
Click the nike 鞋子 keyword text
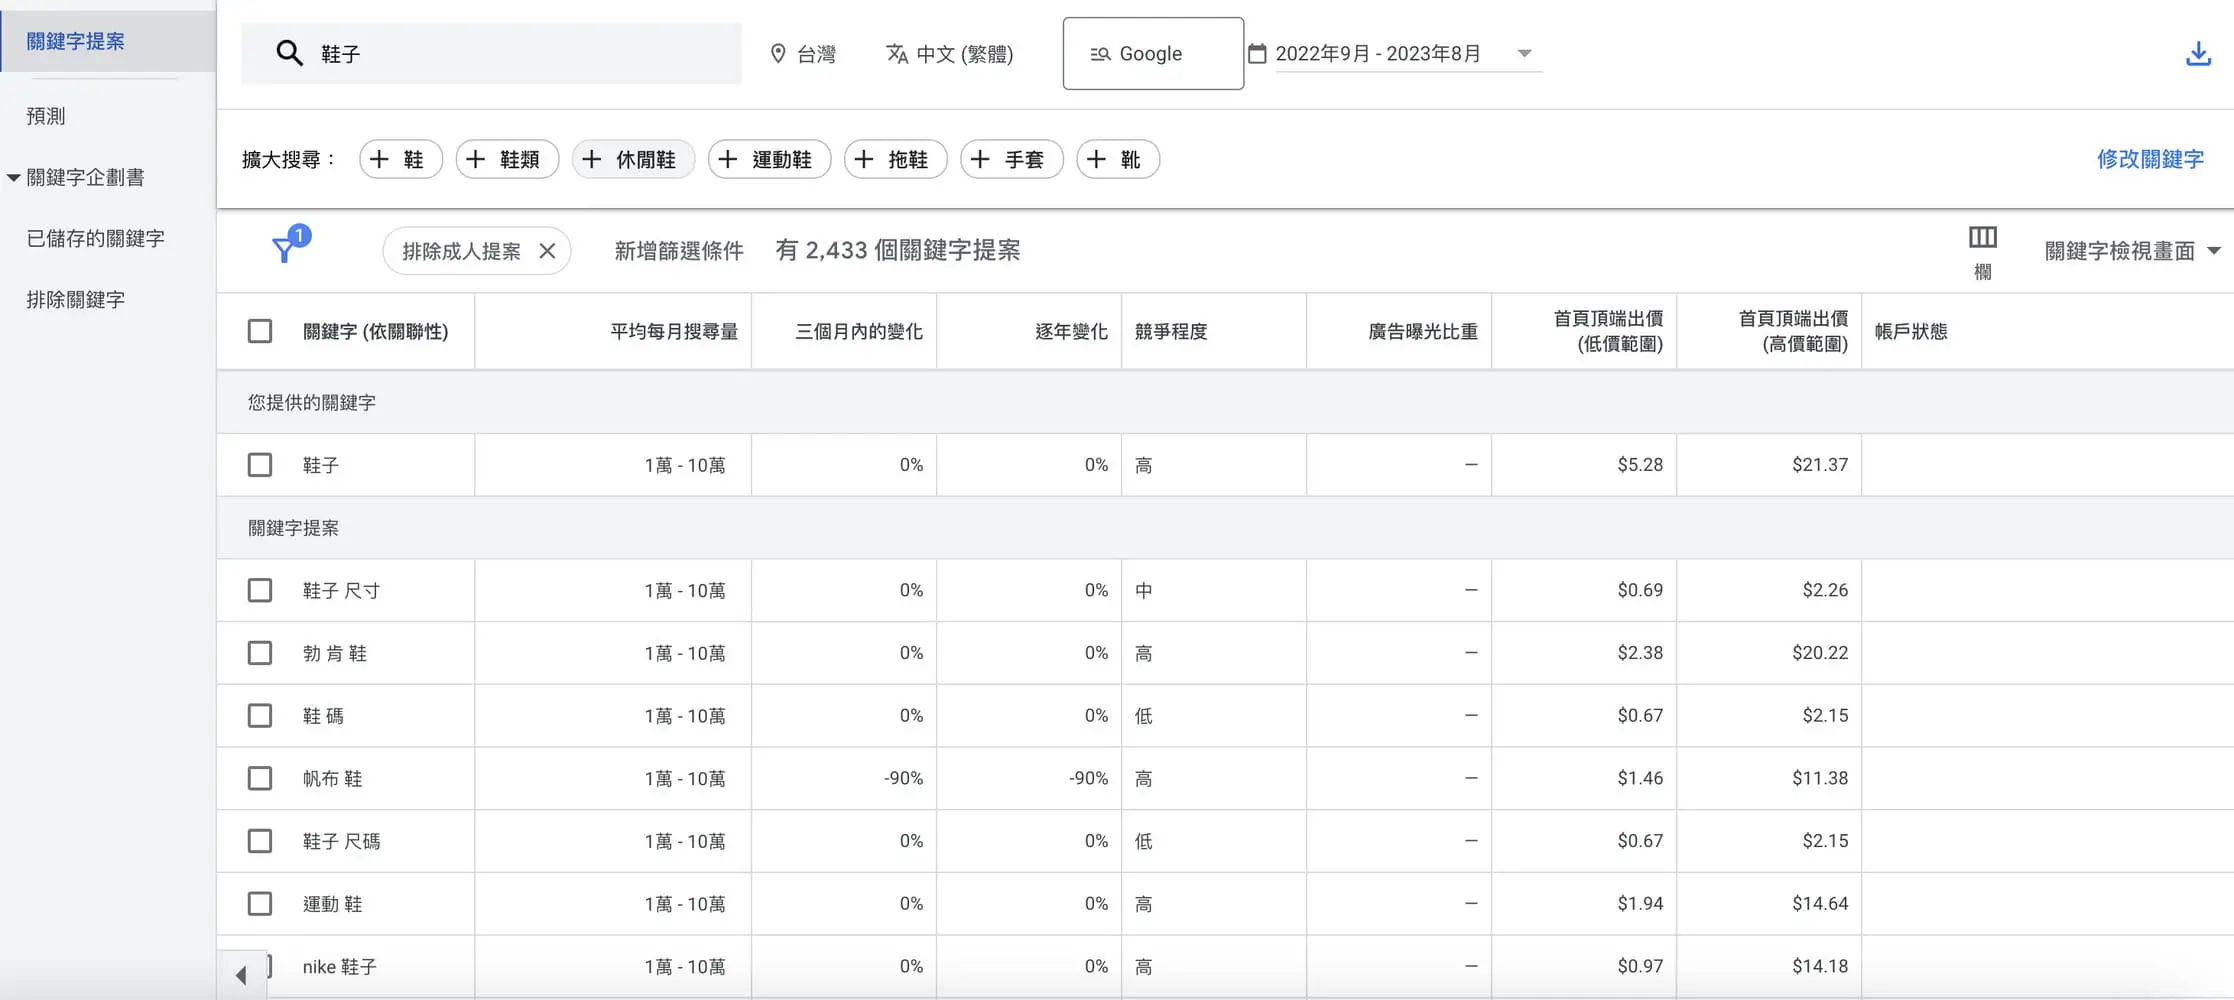(x=340, y=967)
